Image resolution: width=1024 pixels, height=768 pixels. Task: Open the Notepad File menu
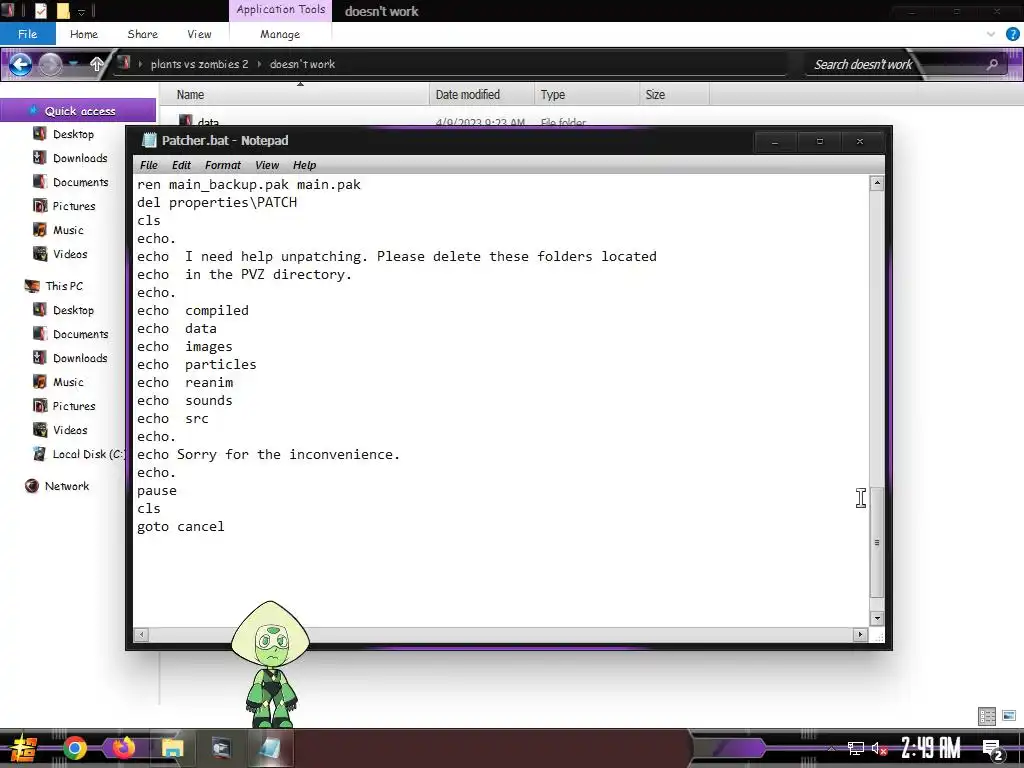tap(148, 165)
